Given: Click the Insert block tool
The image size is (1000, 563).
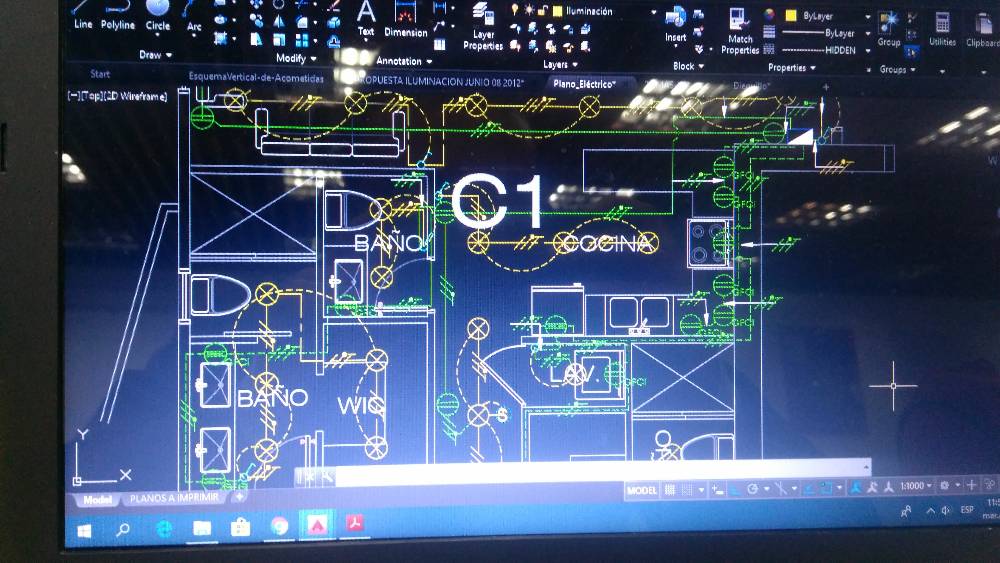Looking at the screenshot, I should pyautogui.click(x=675, y=26).
